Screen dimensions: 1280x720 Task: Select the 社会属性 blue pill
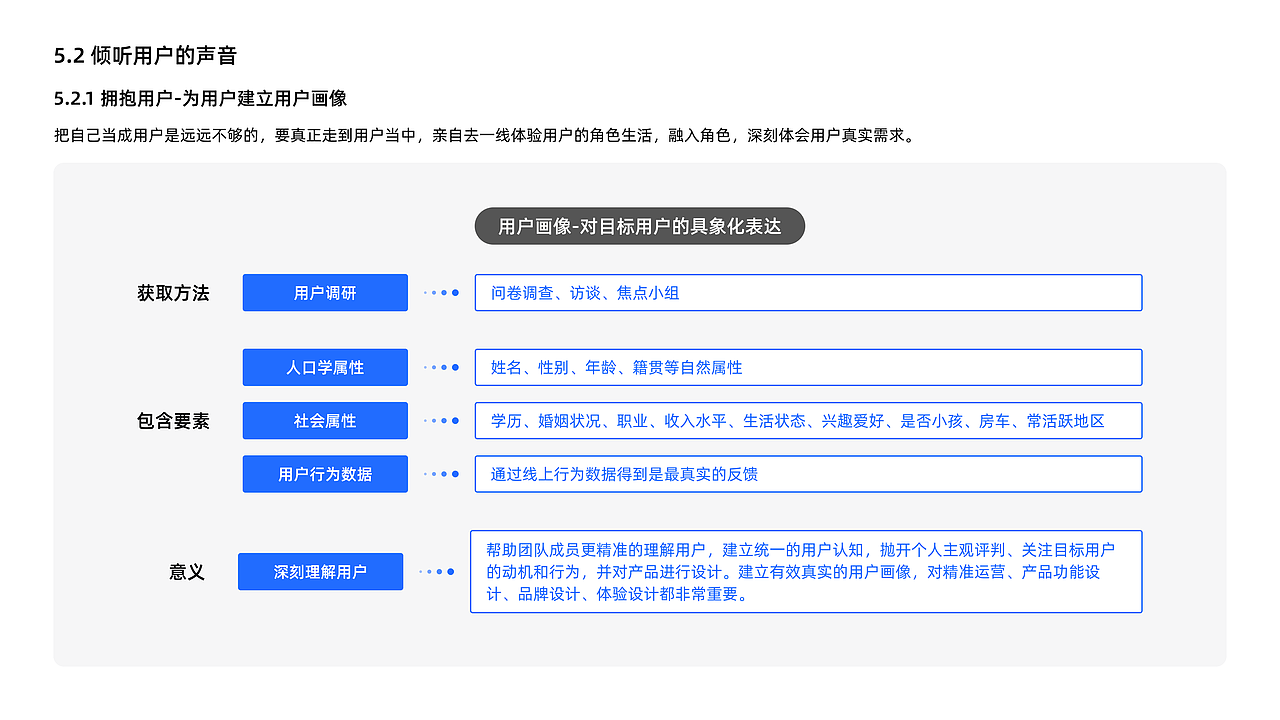[324, 420]
